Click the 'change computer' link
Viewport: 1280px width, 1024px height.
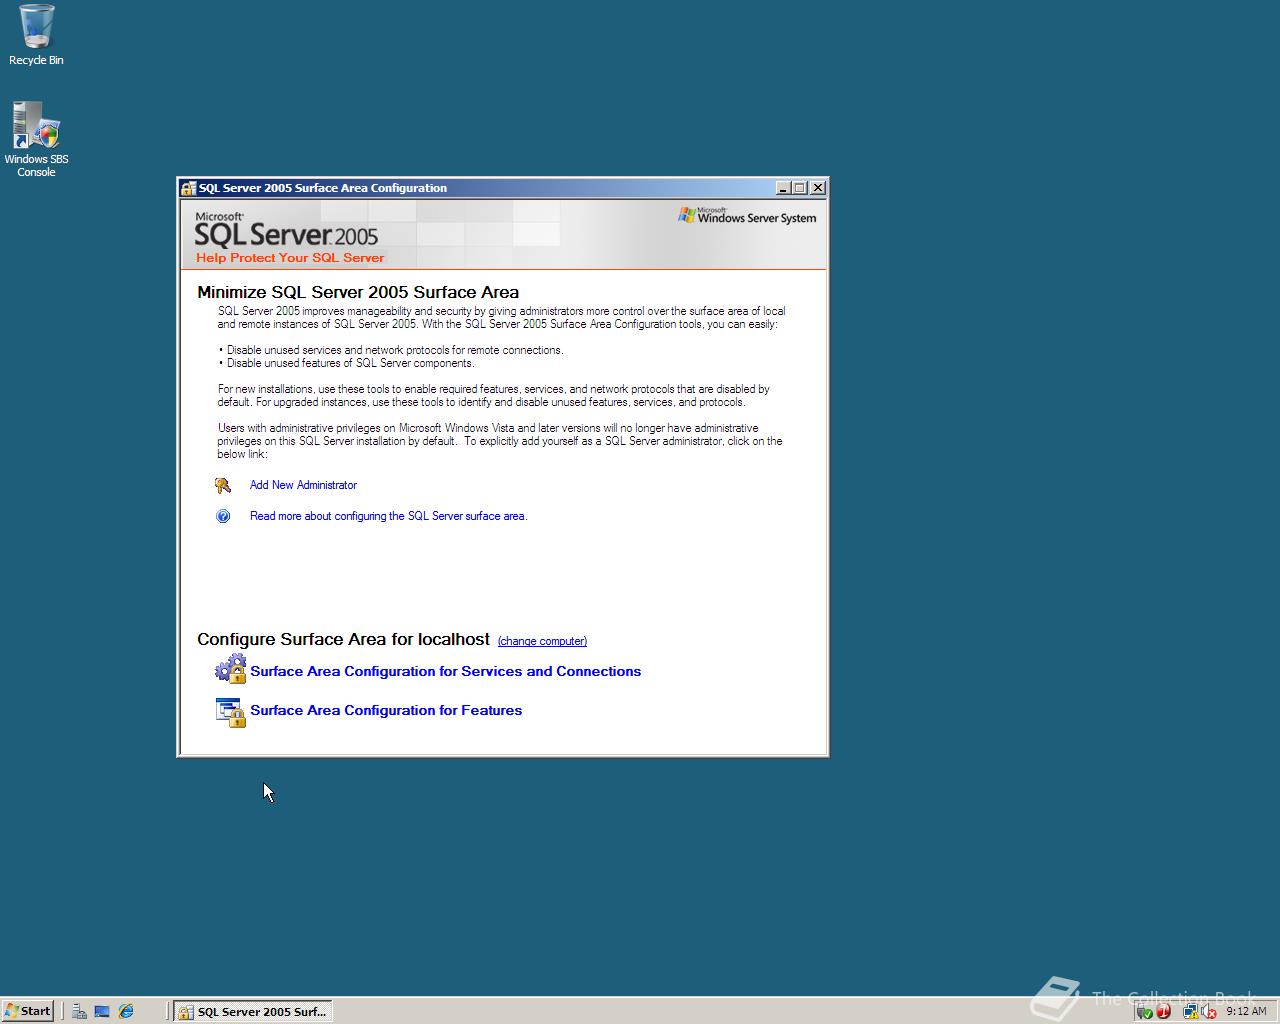[x=542, y=641]
